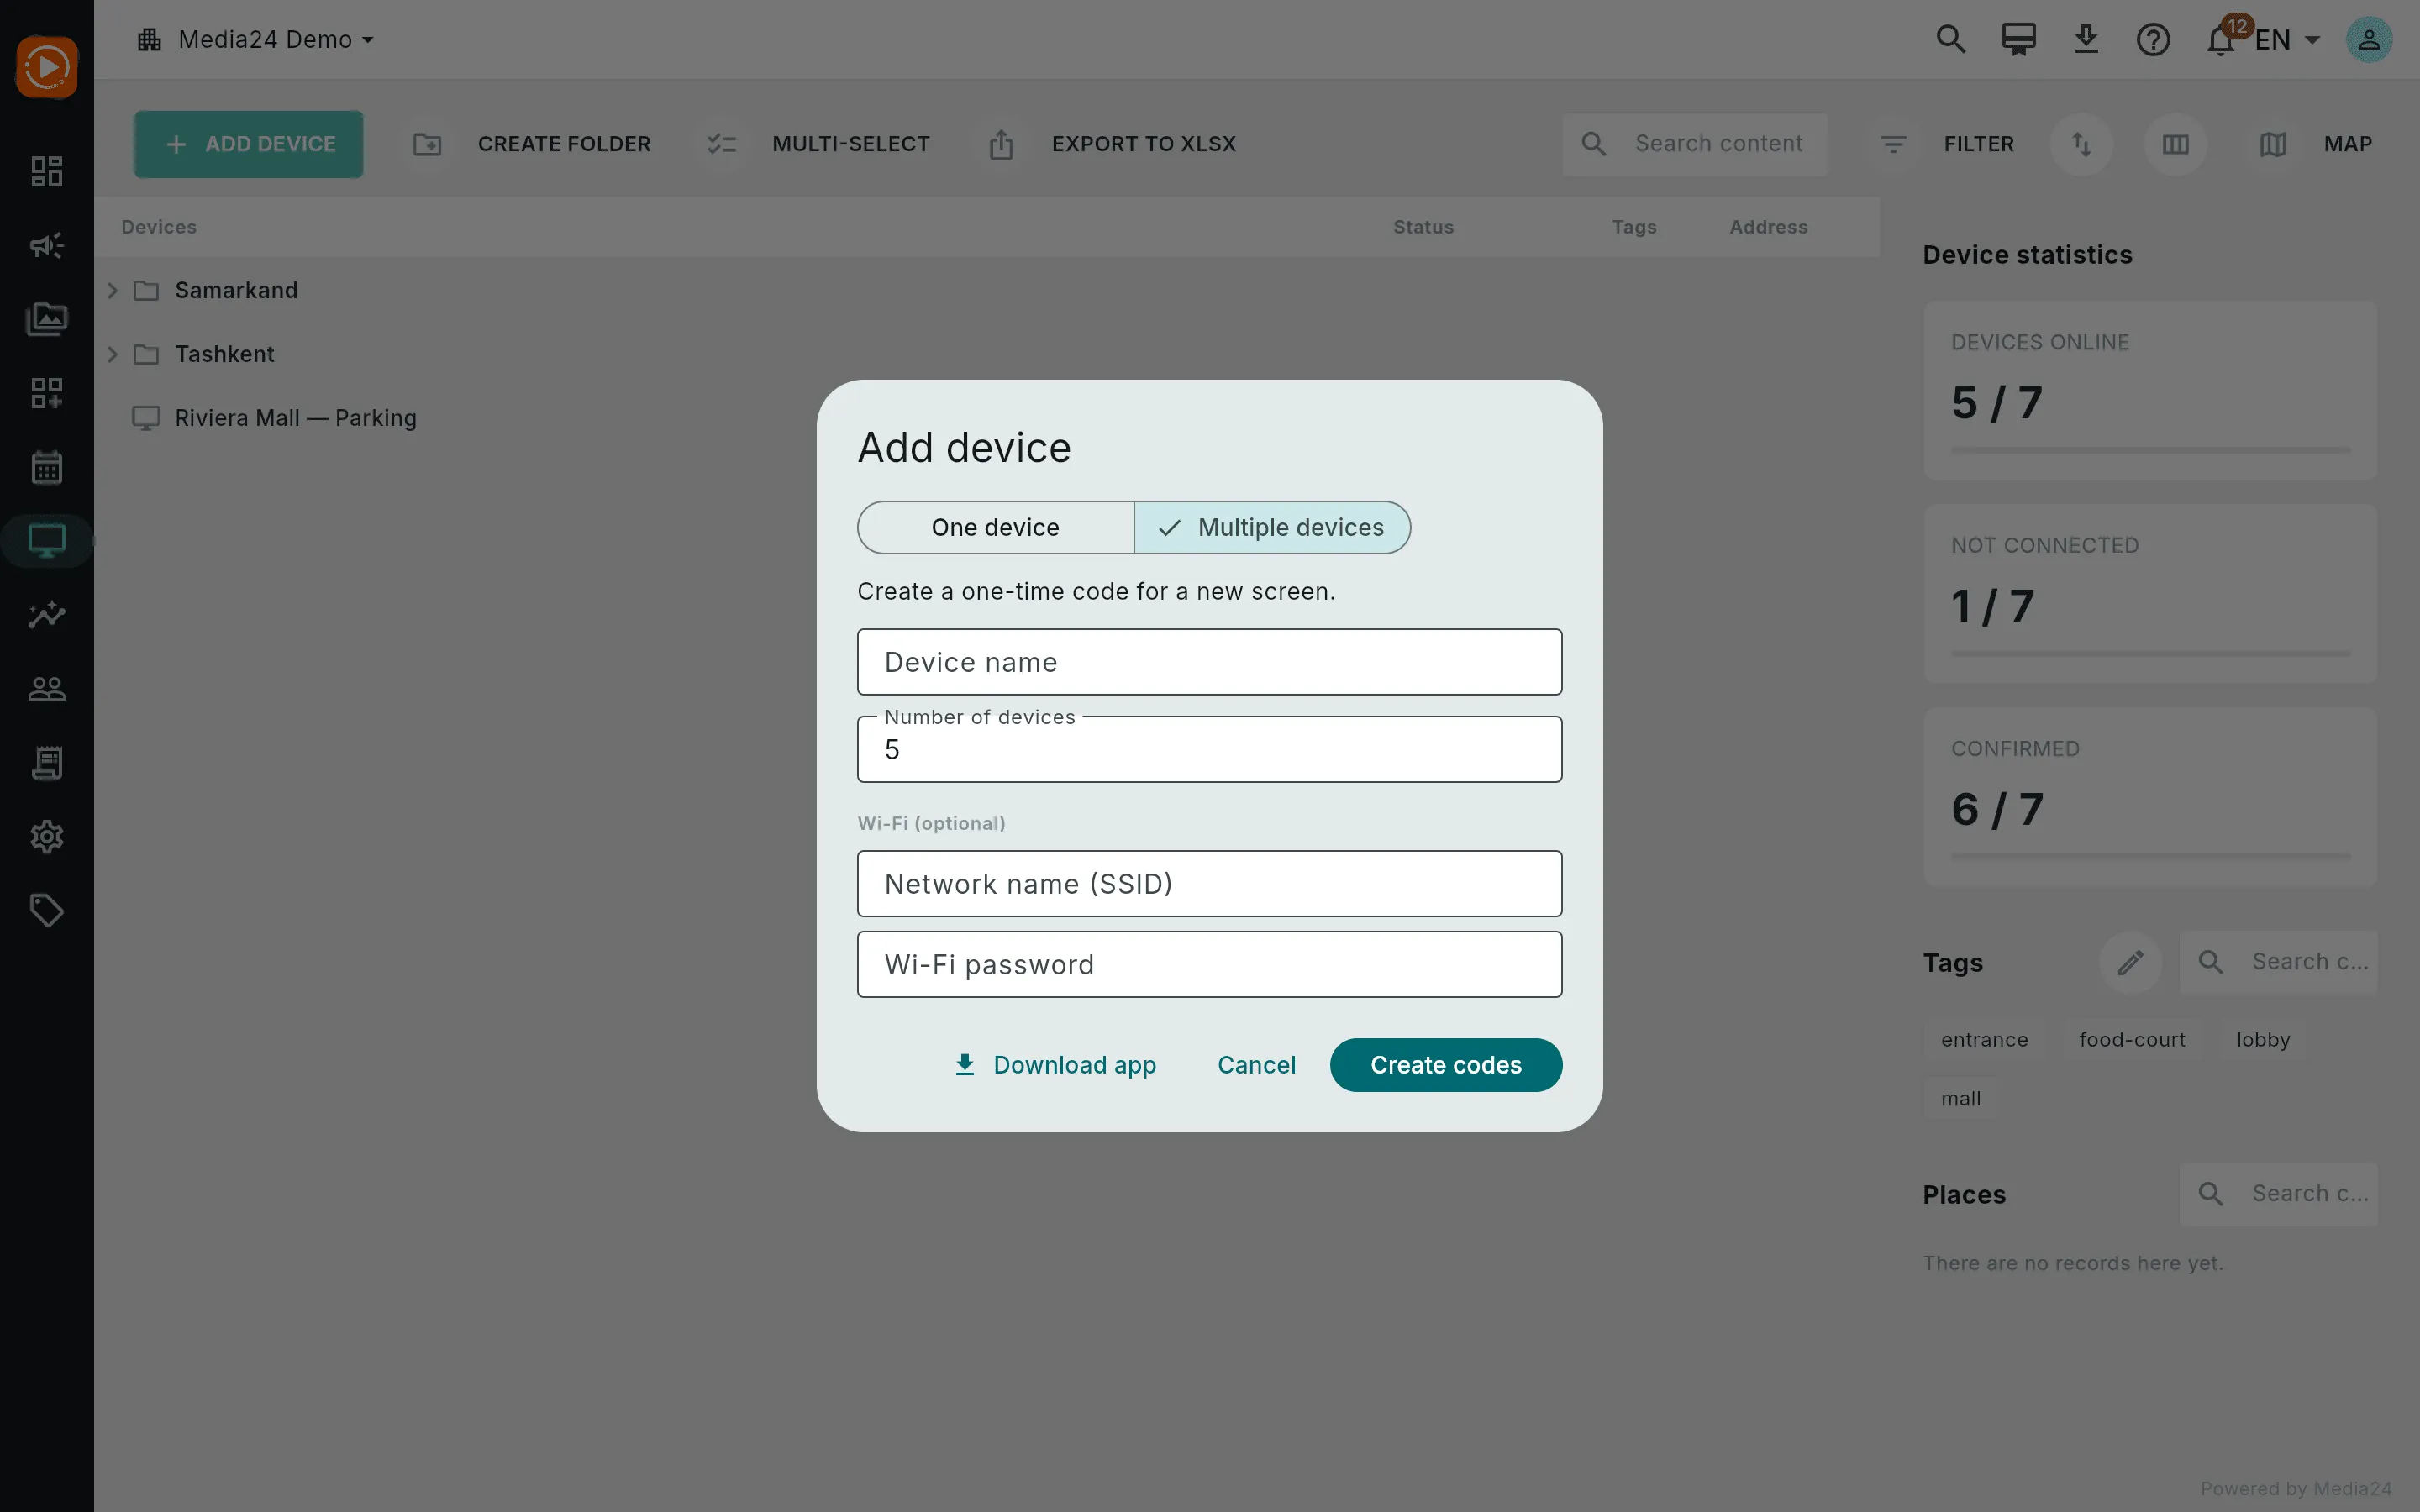Click the Create codes button
The height and width of the screenshot is (1512, 2420).
pyautogui.click(x=1445, y=1065)
